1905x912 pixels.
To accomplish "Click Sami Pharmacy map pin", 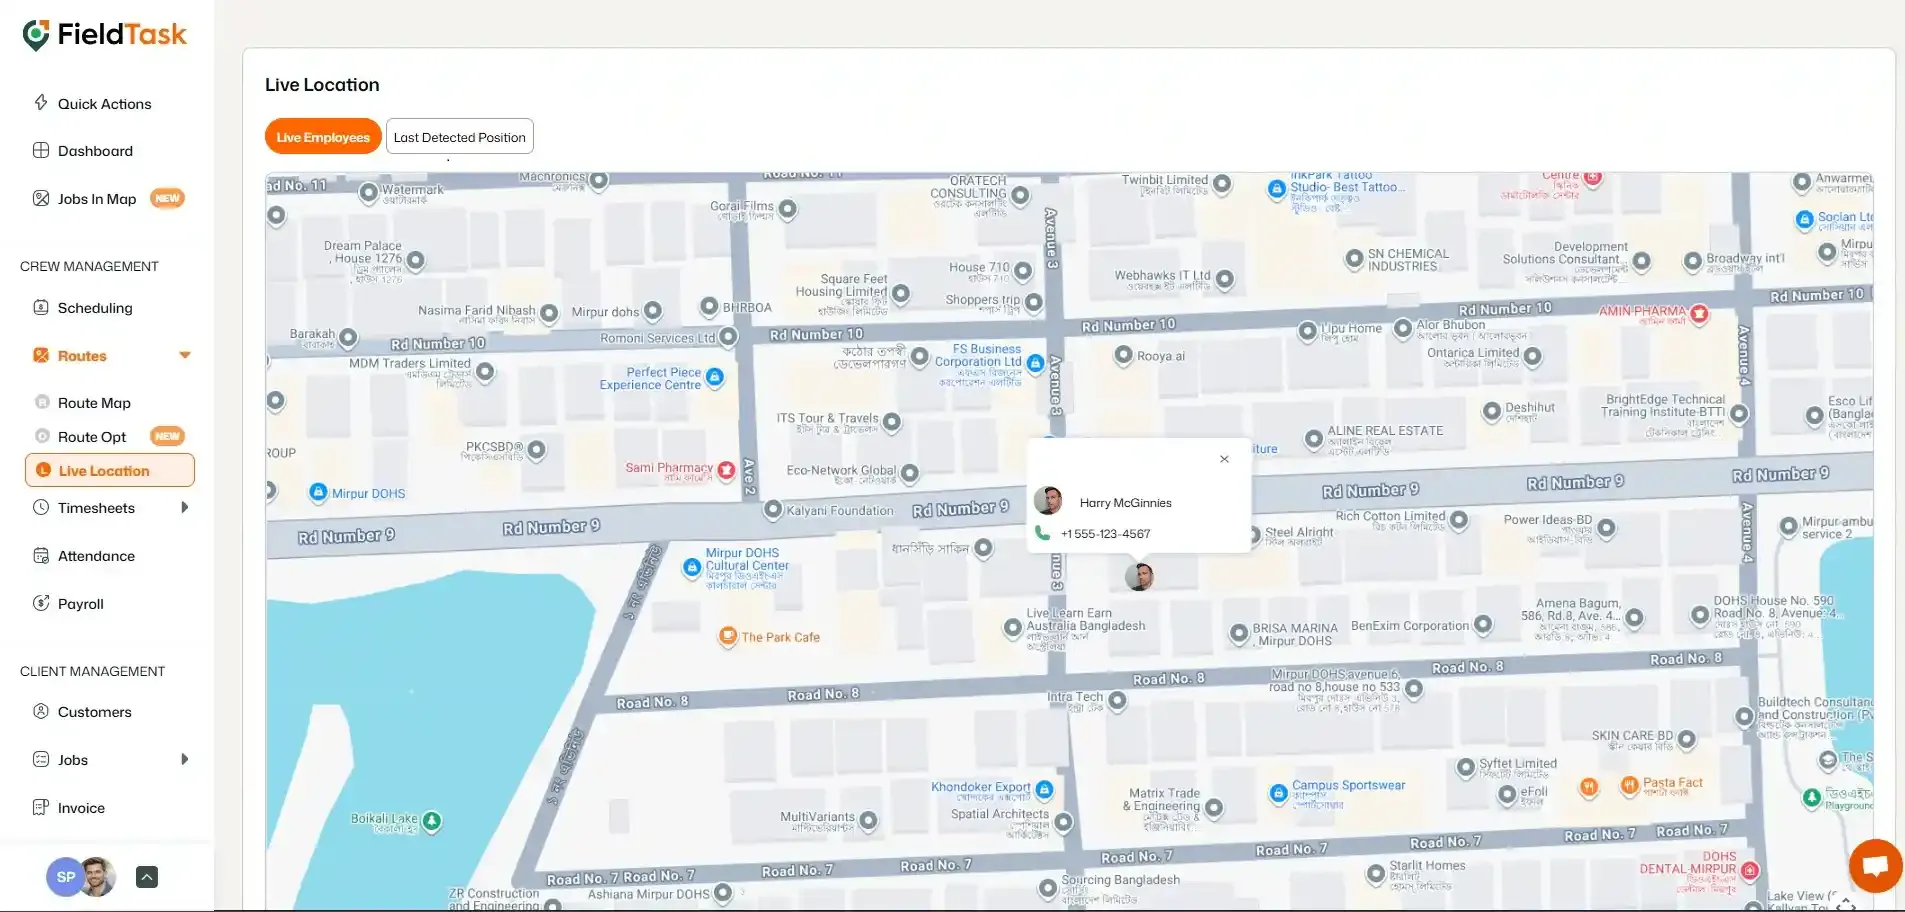I will tap(727, 469).
